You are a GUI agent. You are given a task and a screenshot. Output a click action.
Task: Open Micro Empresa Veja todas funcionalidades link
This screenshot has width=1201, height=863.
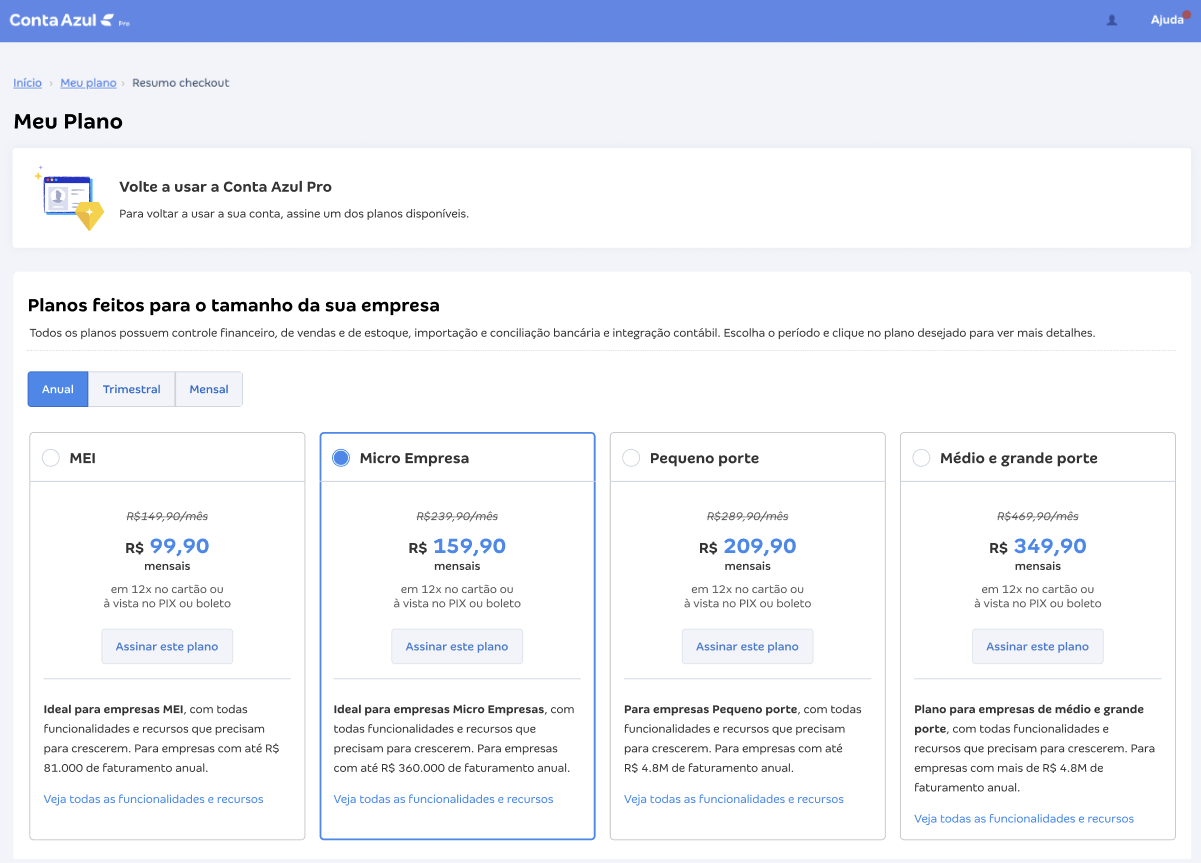point(444,799)
